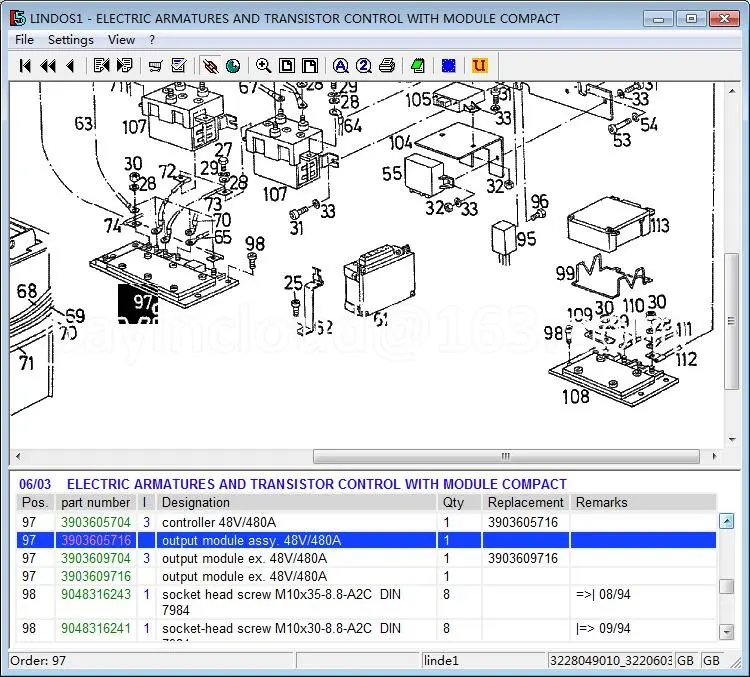
Task: Click the checklist order form icon
Action: 179,66
